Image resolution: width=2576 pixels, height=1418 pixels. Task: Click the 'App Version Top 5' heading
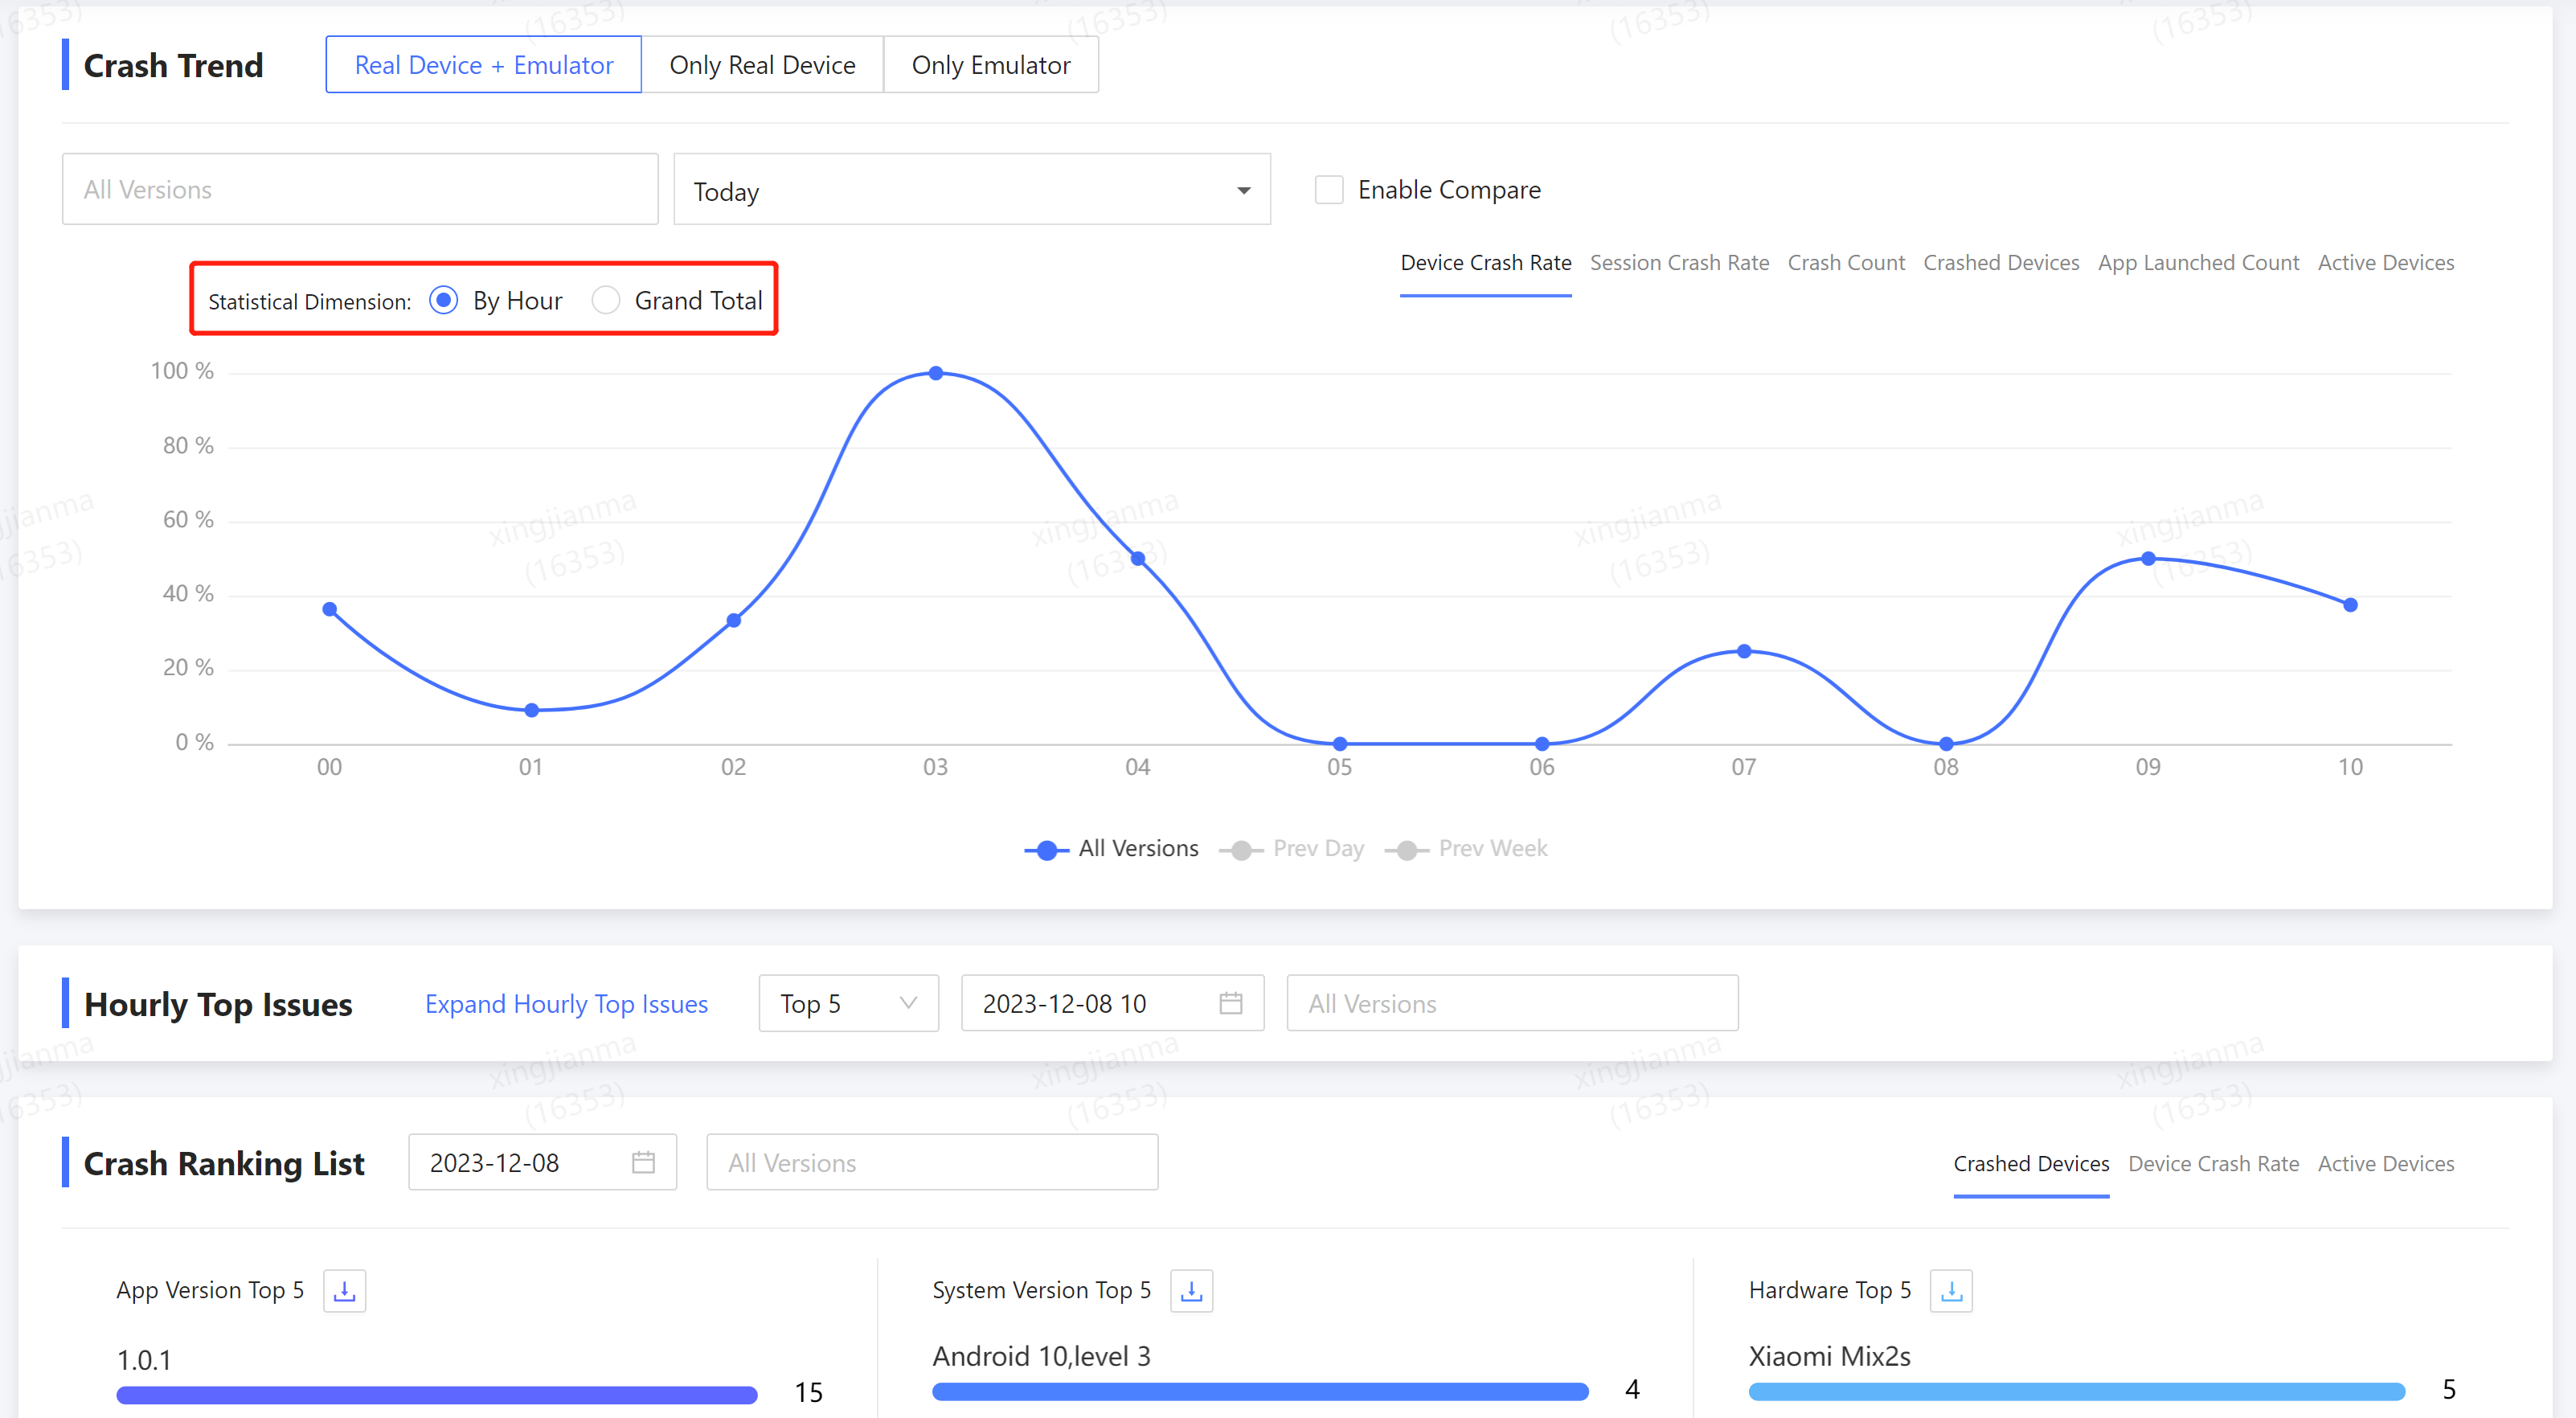pos(210,1290)
